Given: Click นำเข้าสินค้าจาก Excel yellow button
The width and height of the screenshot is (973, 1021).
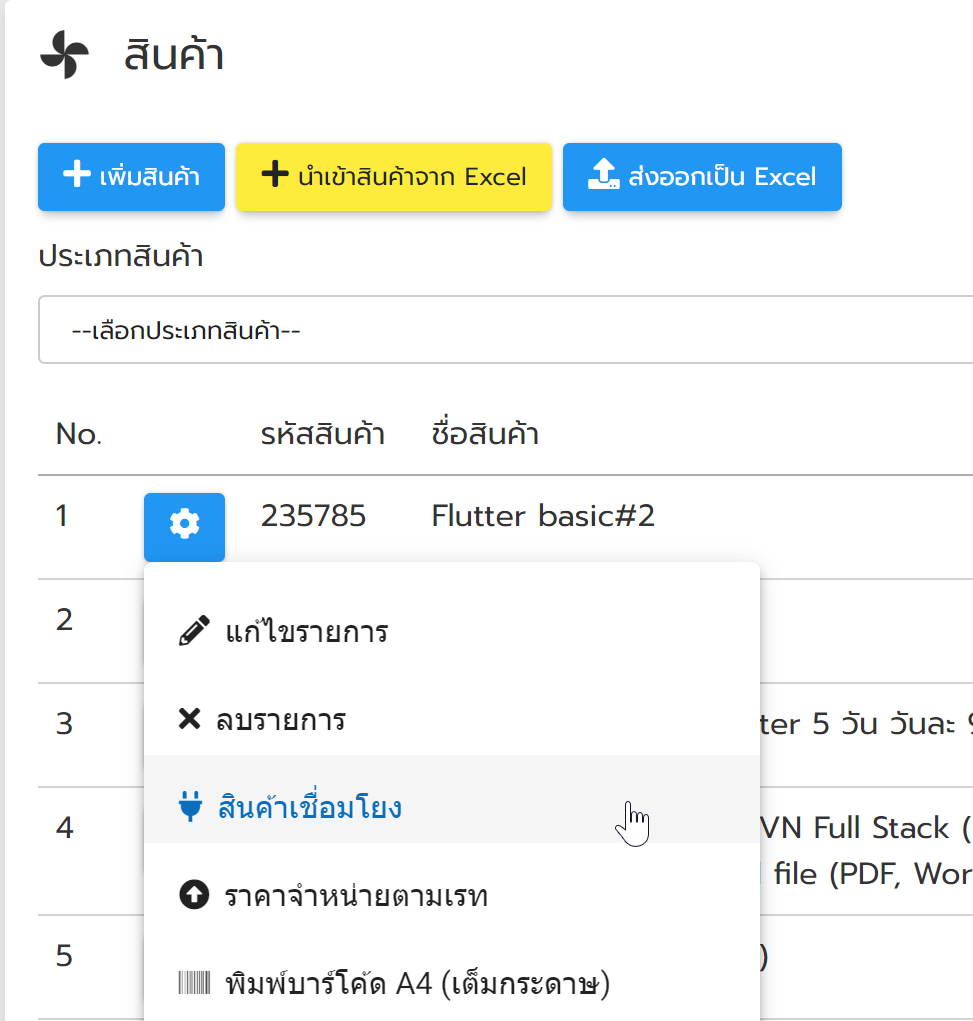Looking at the screenshot, I should click(x=394, y=177).
